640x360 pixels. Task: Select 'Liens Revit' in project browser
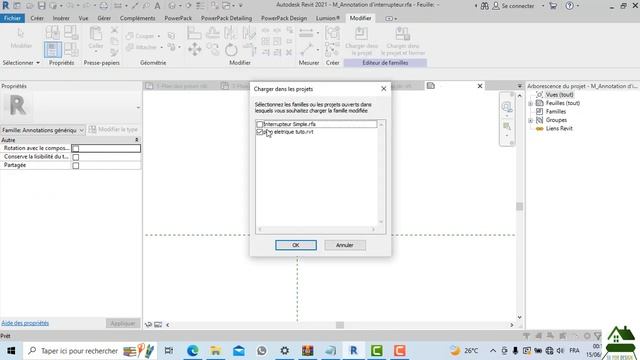tap(559, 128)
